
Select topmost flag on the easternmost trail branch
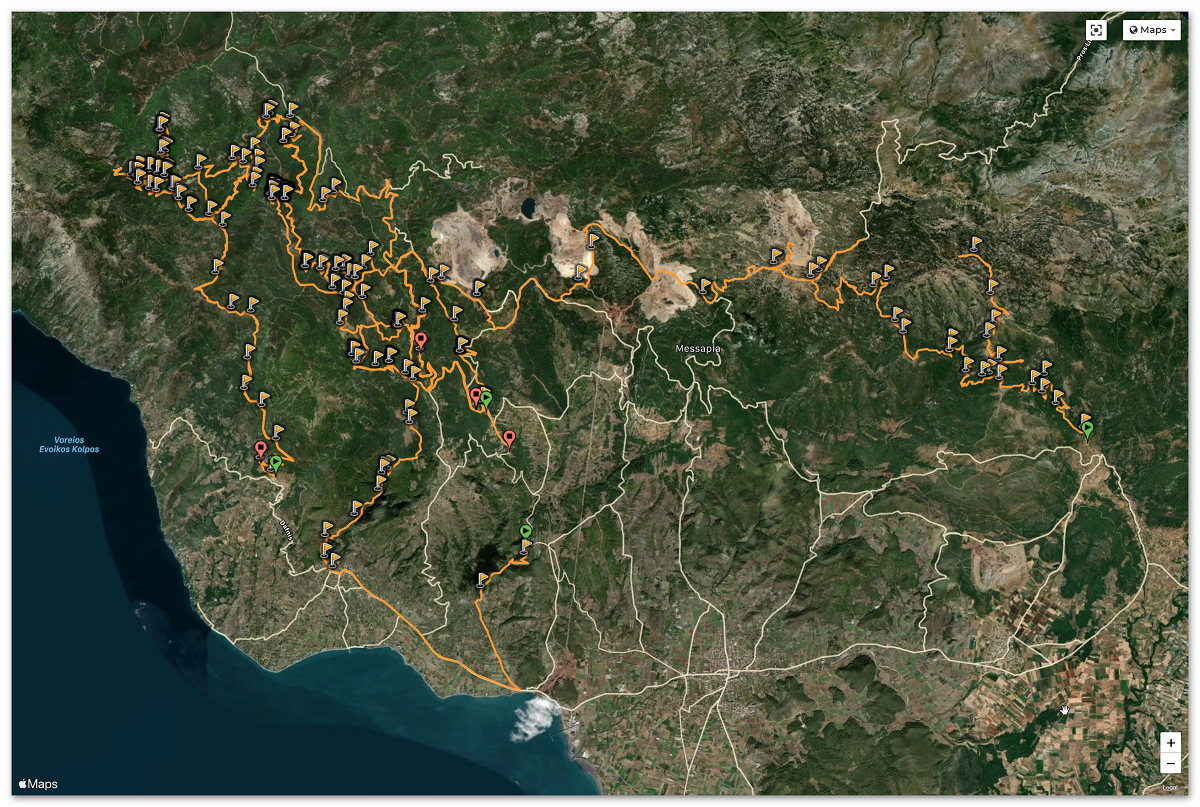click(975, 243)
